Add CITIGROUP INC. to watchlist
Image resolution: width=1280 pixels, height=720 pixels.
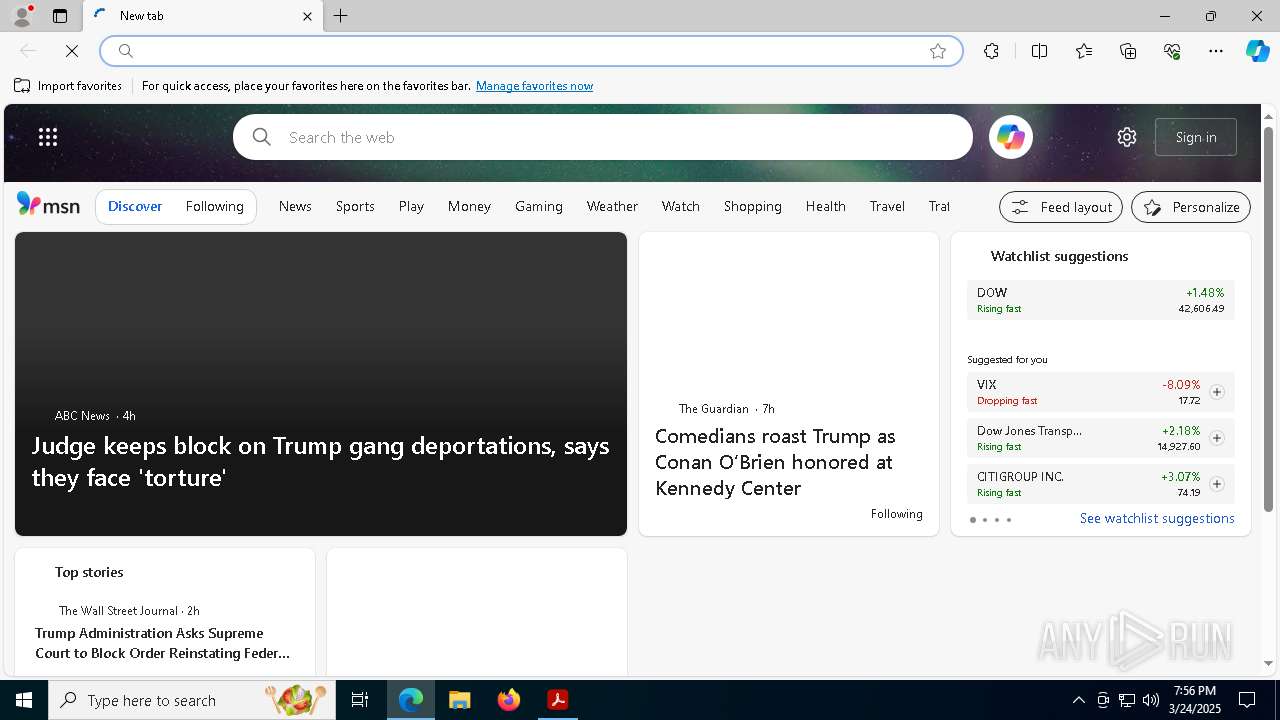tap(1216, 484)
